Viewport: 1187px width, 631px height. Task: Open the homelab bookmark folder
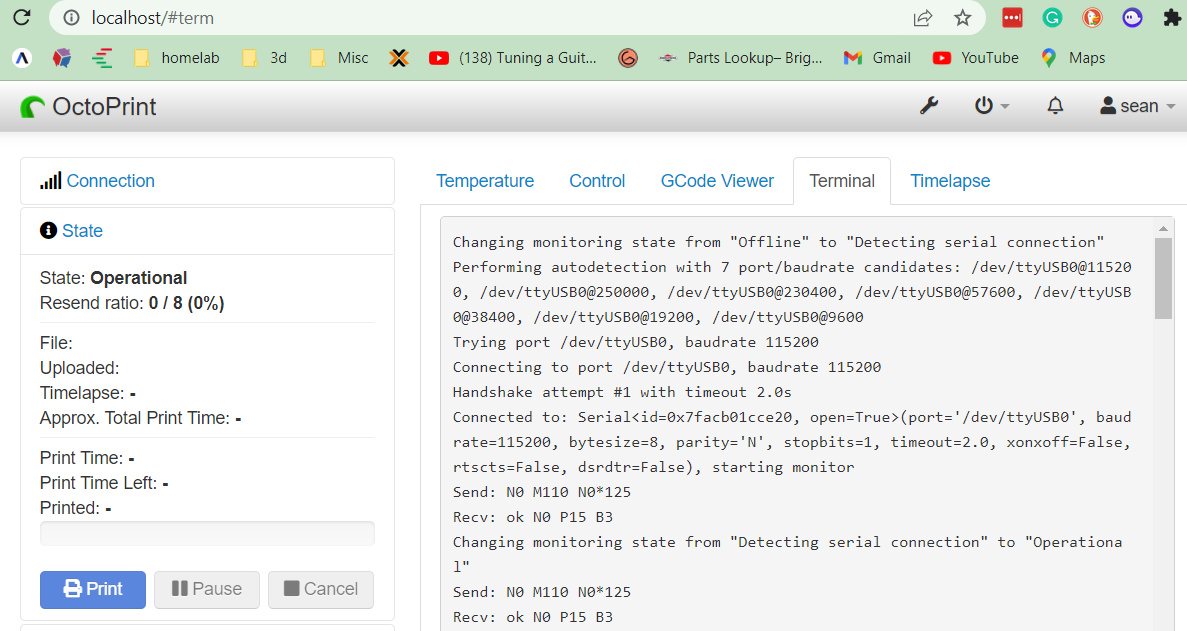point(176,58)
